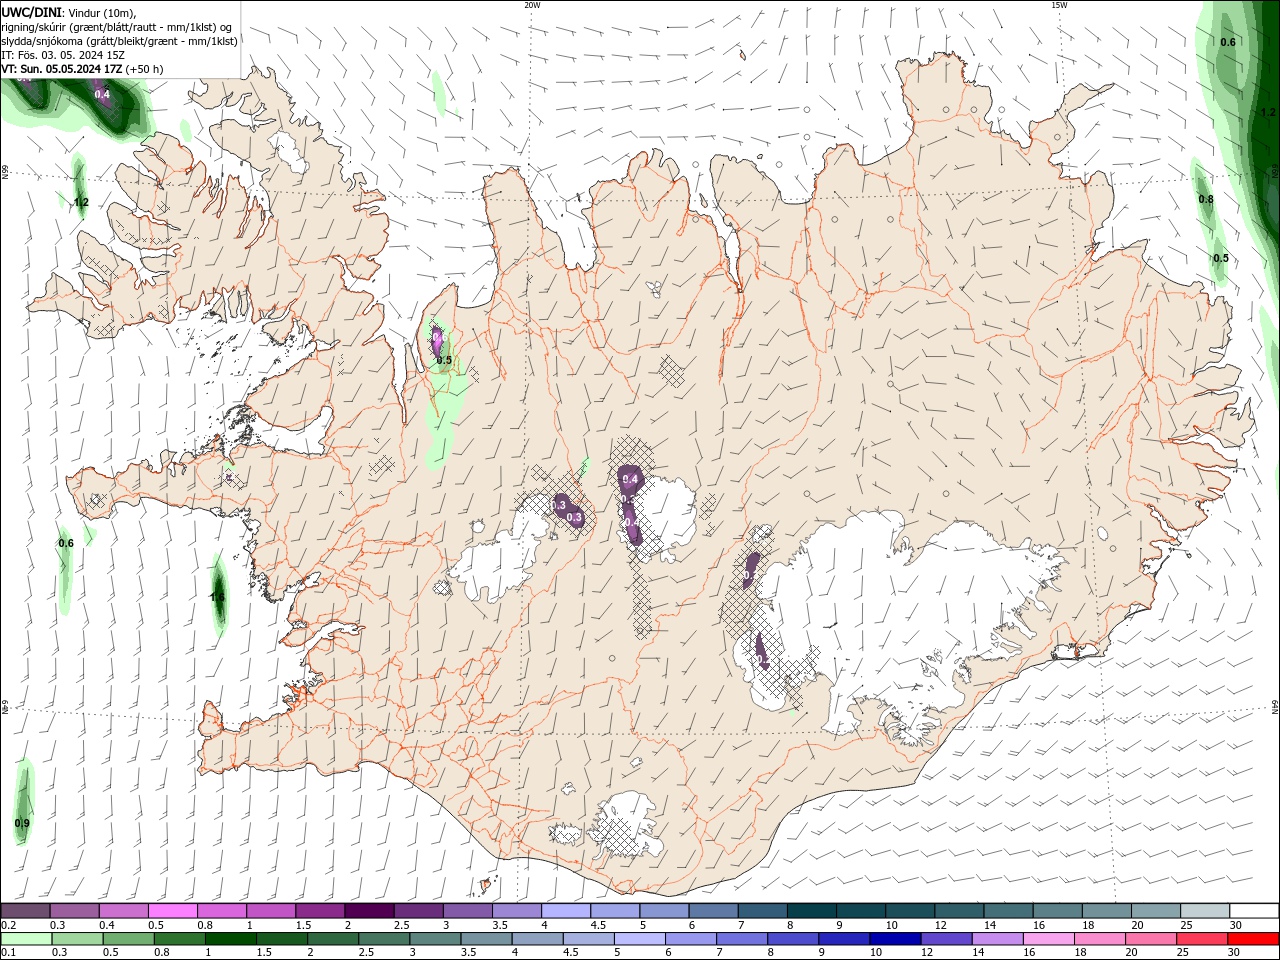The image size is (1280, 960).
Task: Click the 1.2 value at the upper-left ocean
Action: click(x=82, y=203)
